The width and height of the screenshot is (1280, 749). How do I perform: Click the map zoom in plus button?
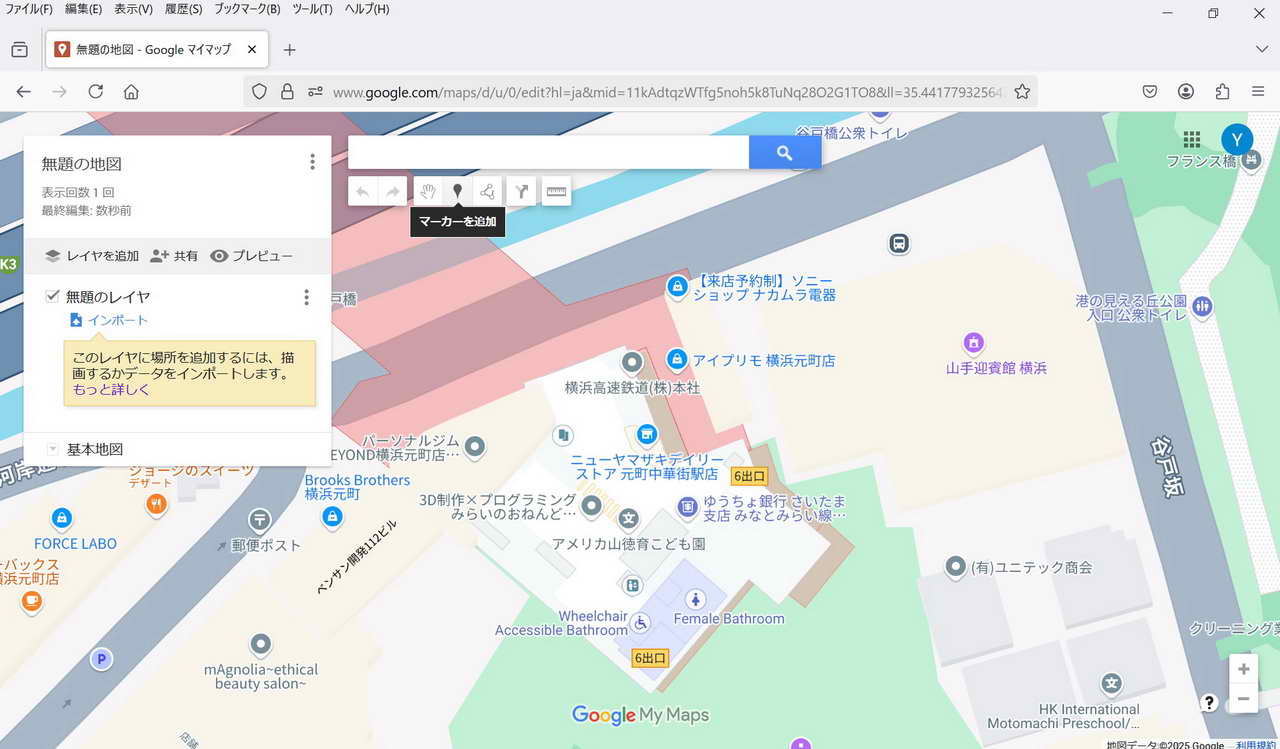(1243, 669)
